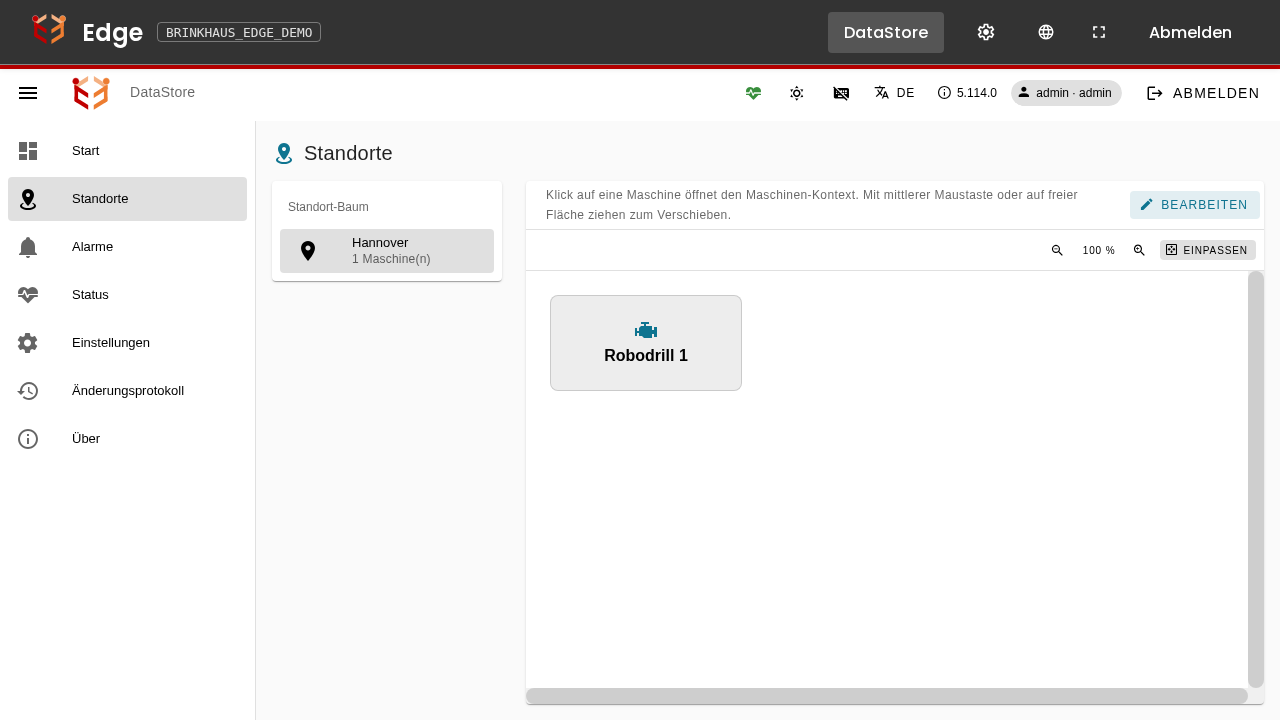Open Status in the sidebar

(x=127, y=295)
